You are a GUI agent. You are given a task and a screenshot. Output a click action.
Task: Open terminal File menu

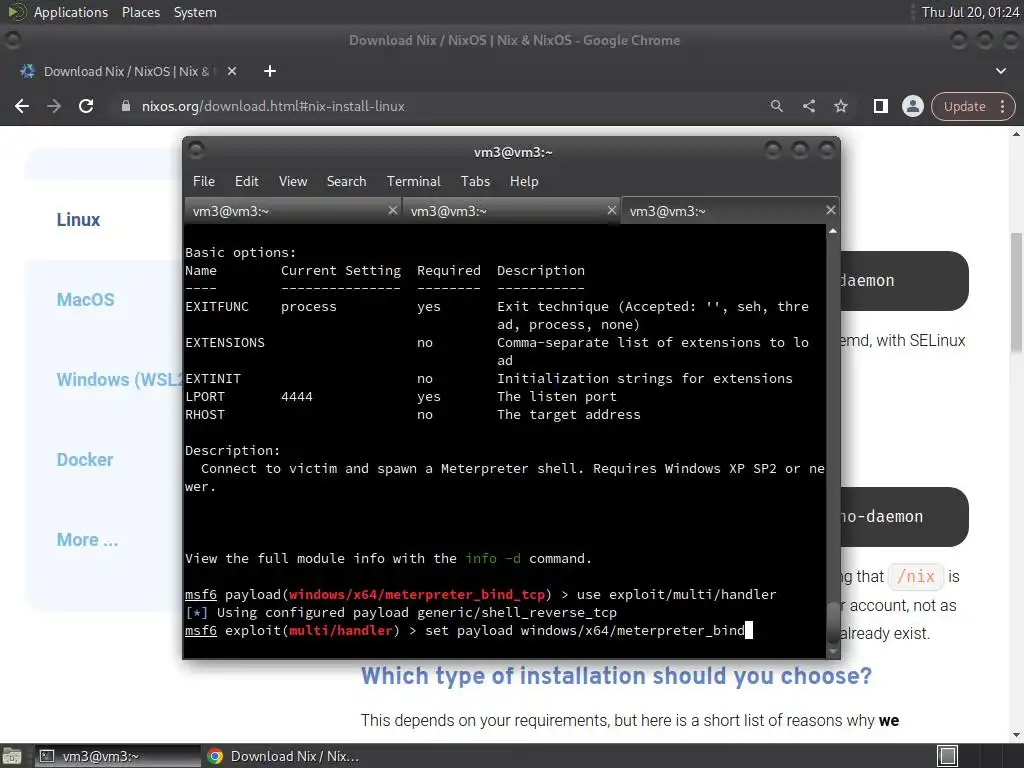(x=204, y=181)
